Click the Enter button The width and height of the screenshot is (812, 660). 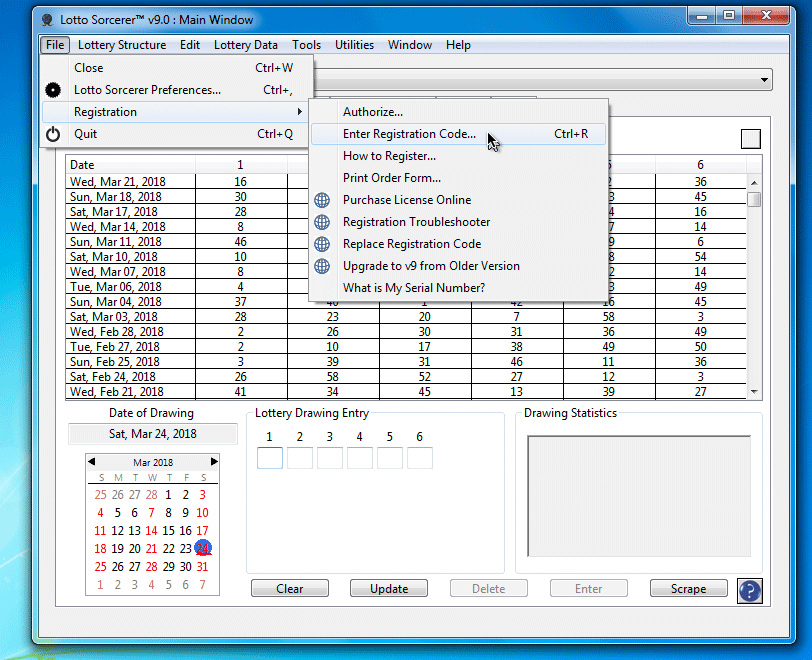(x=588, y=589)
